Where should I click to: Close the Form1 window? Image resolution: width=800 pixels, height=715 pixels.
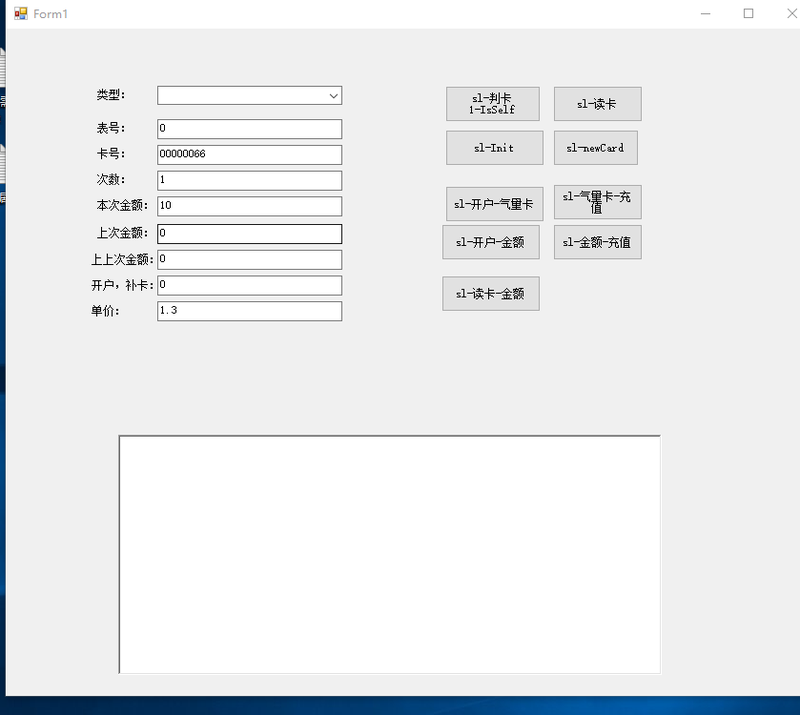(x=791, y=14)
